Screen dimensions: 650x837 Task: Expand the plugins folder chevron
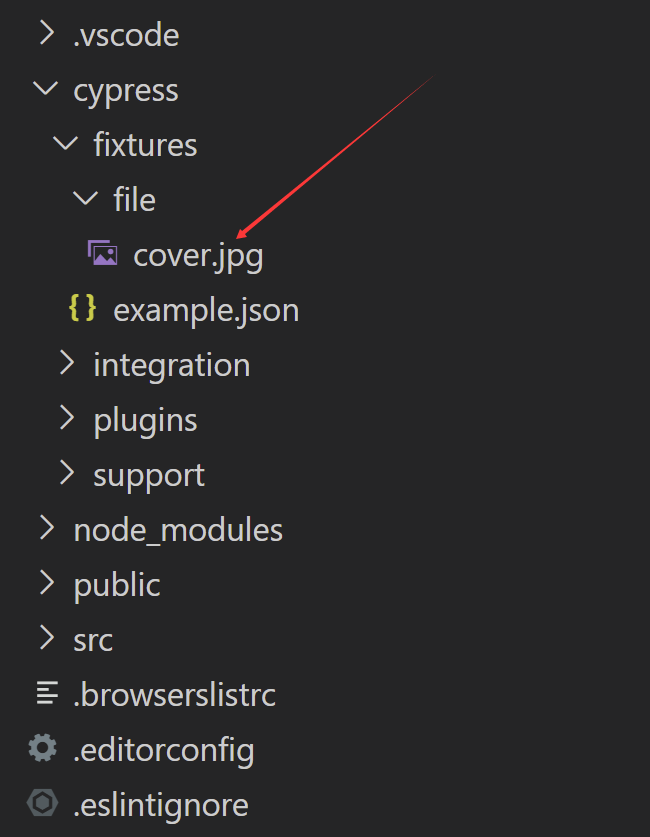[x=67, y=418]
